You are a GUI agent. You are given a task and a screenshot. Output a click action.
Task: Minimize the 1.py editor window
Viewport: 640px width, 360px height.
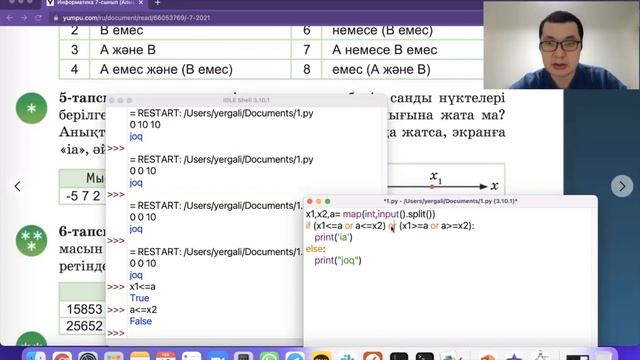tap(319, 201)
